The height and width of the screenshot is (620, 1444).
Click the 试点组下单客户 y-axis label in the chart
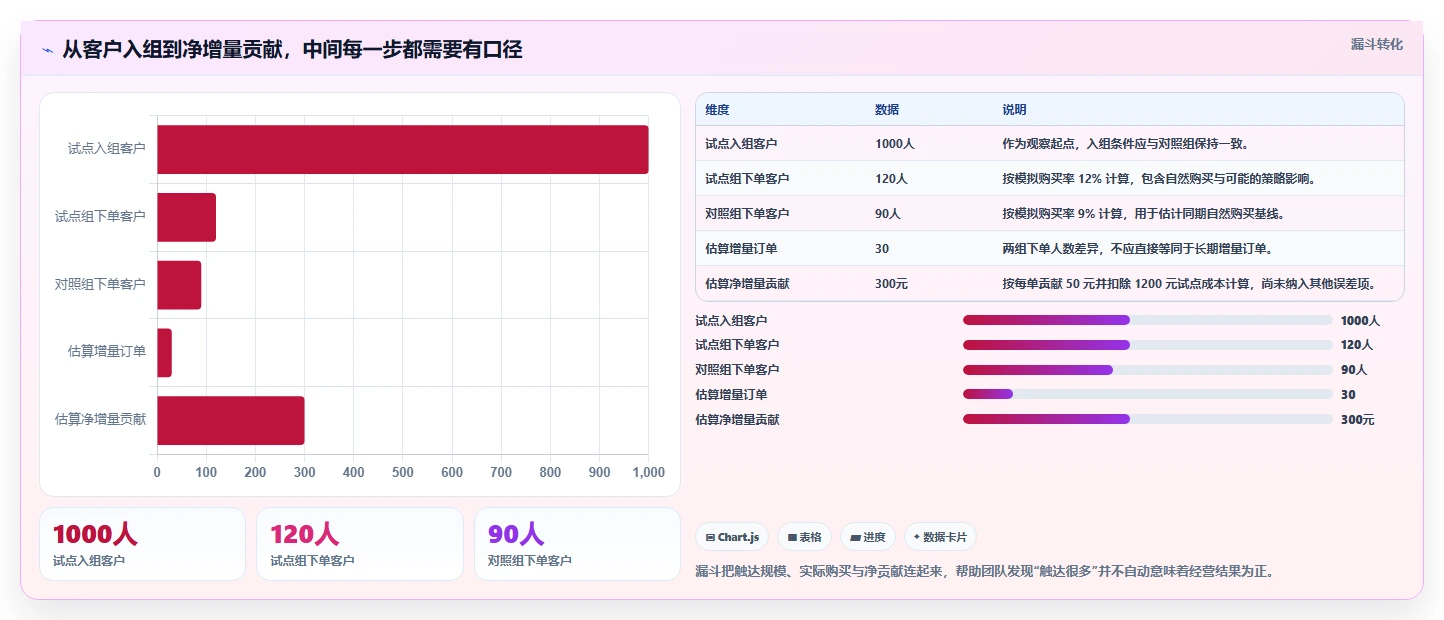click(x=100, y=217)
